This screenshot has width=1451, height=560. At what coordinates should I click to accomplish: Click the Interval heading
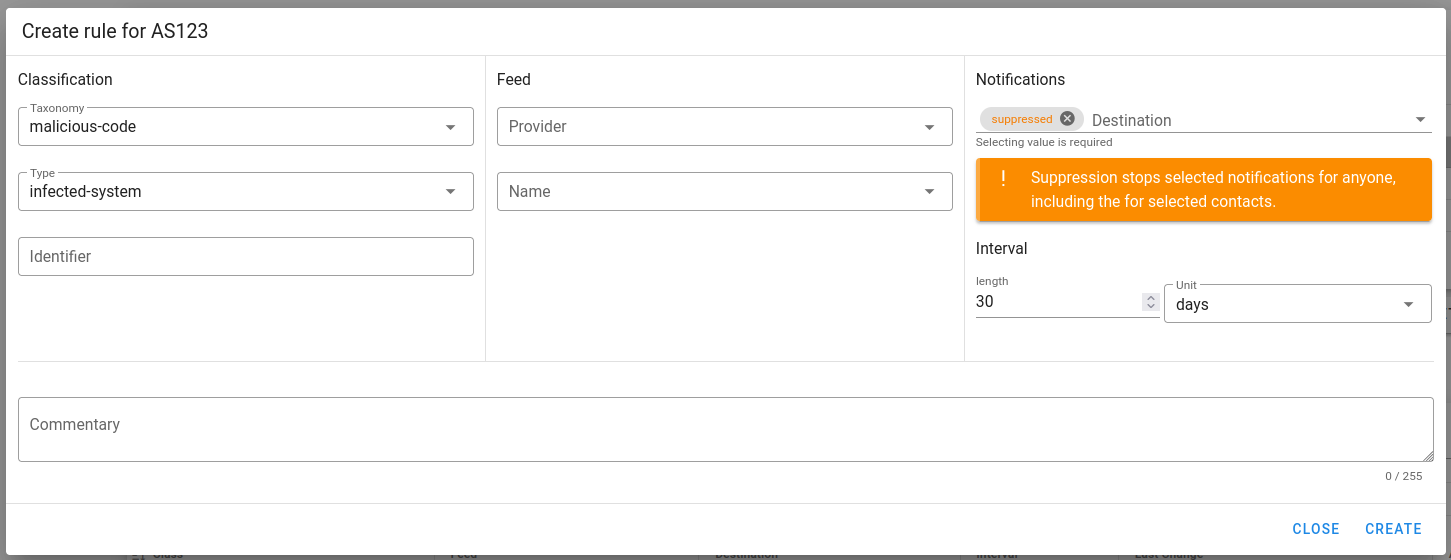pos(1002,249)
